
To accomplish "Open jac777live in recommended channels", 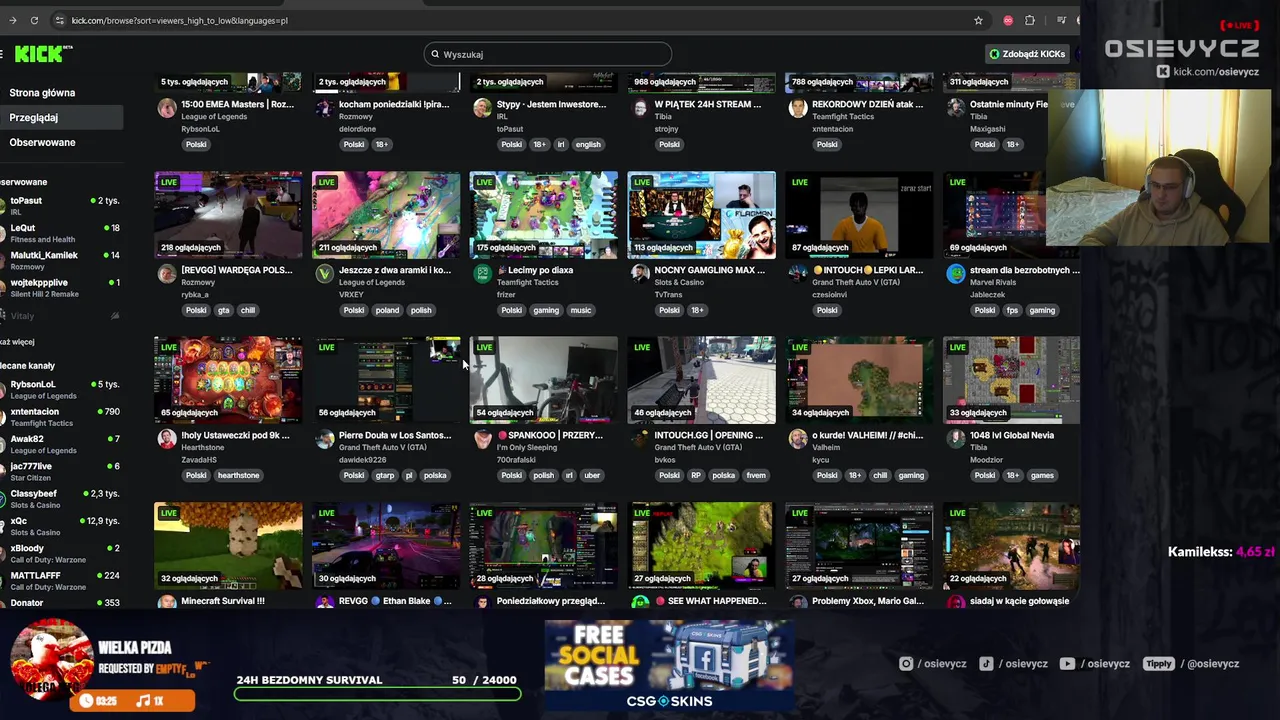I will coord(60,471).
